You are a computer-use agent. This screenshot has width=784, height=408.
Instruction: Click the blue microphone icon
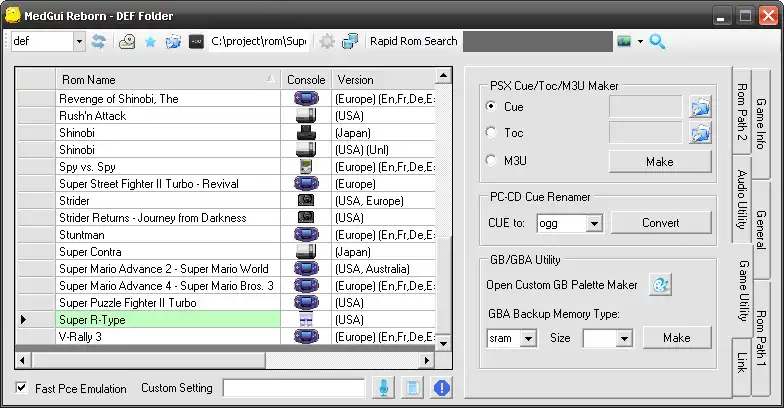tap(384, 388)
